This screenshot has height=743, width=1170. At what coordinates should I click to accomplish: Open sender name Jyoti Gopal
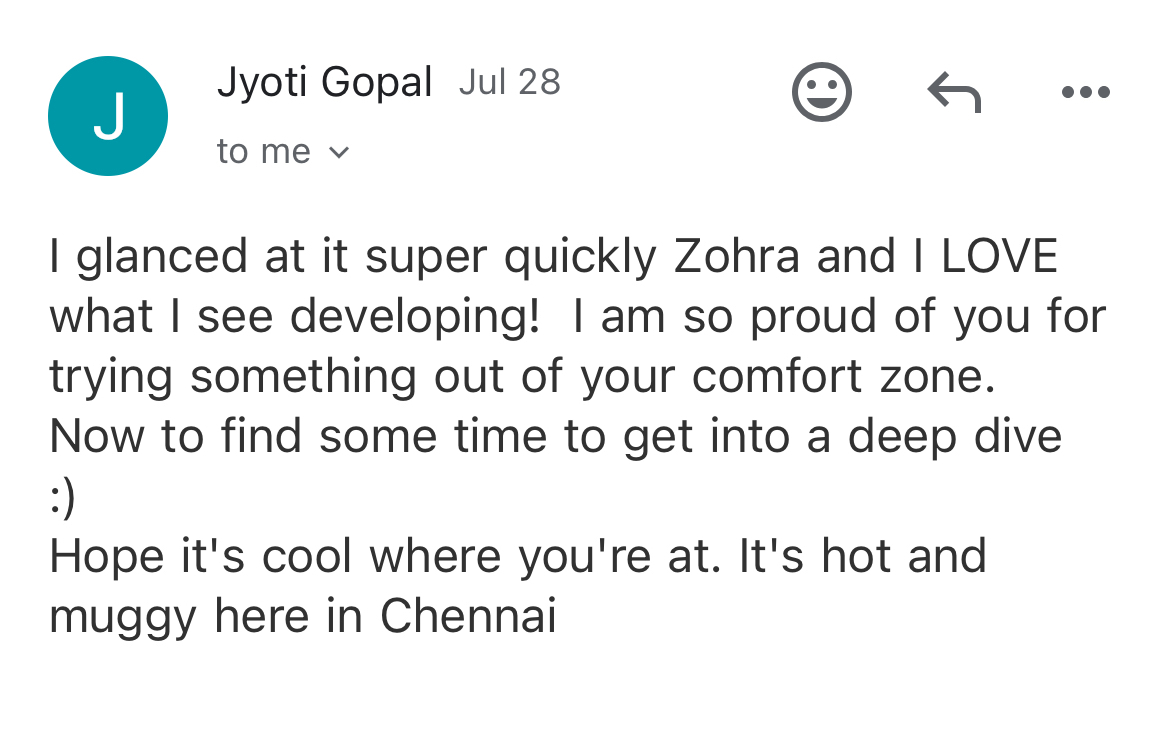(x=324, y=83)
